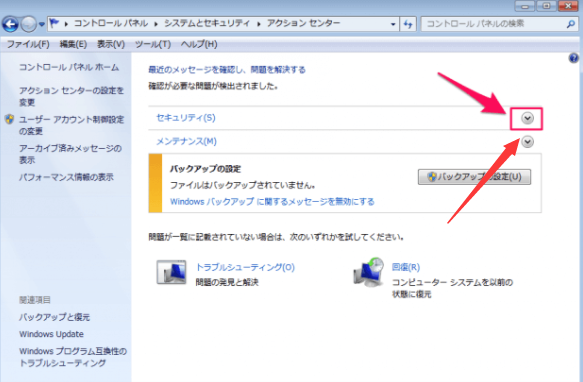The image size is (583, 382).
Task: Go to コントロール パネル ホーム
Action: tap(69, 67)
